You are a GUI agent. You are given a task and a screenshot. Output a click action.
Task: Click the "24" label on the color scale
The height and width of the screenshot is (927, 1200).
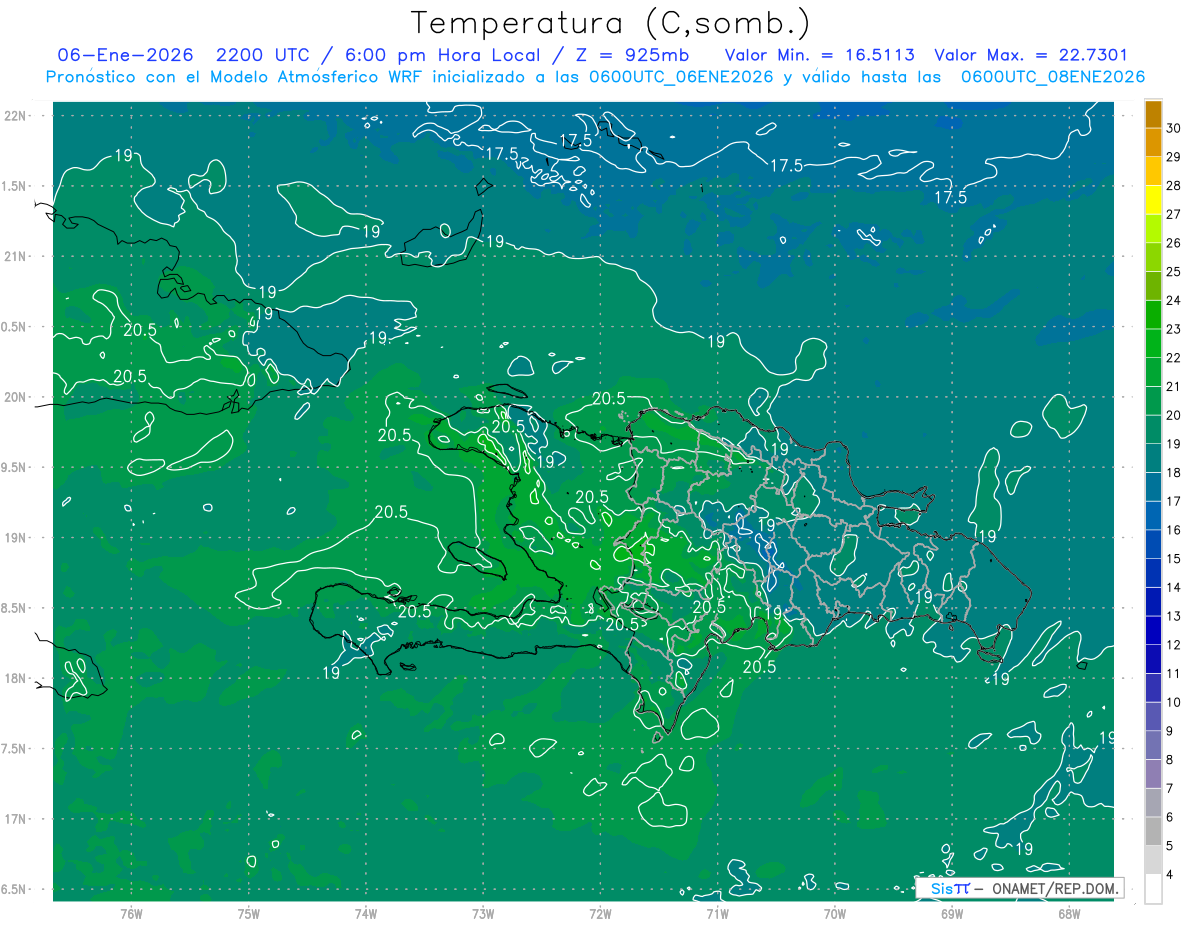[1174, 300]
